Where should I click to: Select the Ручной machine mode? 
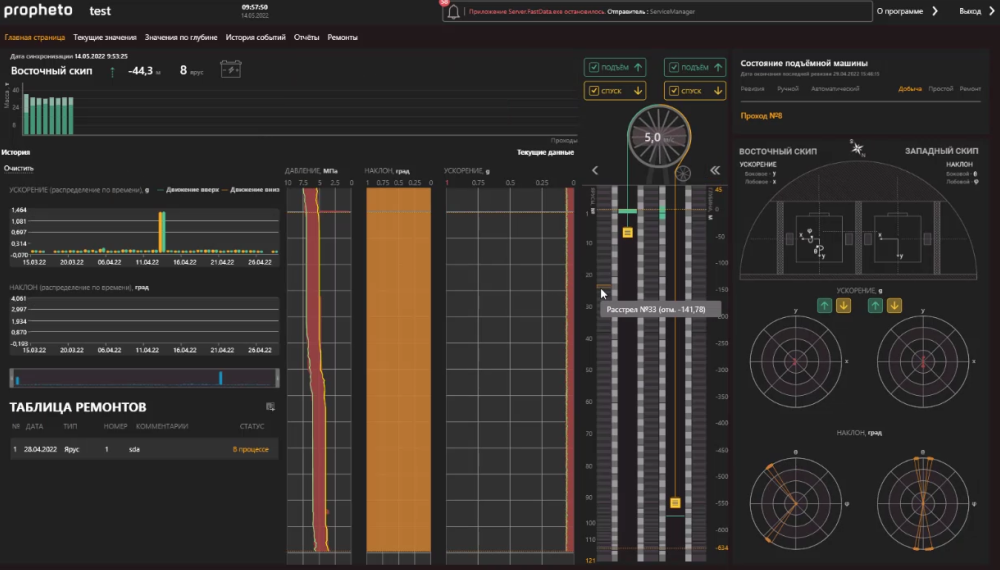[x=788, y=89]
